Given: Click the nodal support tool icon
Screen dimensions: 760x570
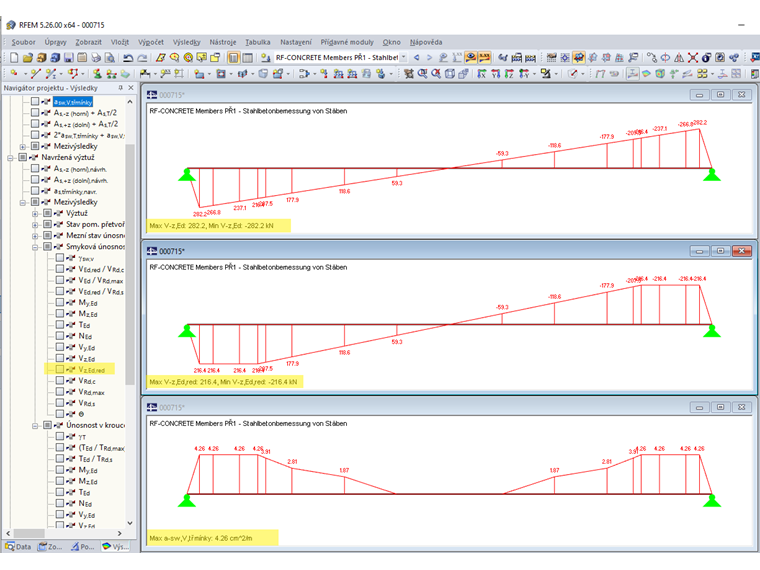Looking at the screenshot, I should coord(97,74).
